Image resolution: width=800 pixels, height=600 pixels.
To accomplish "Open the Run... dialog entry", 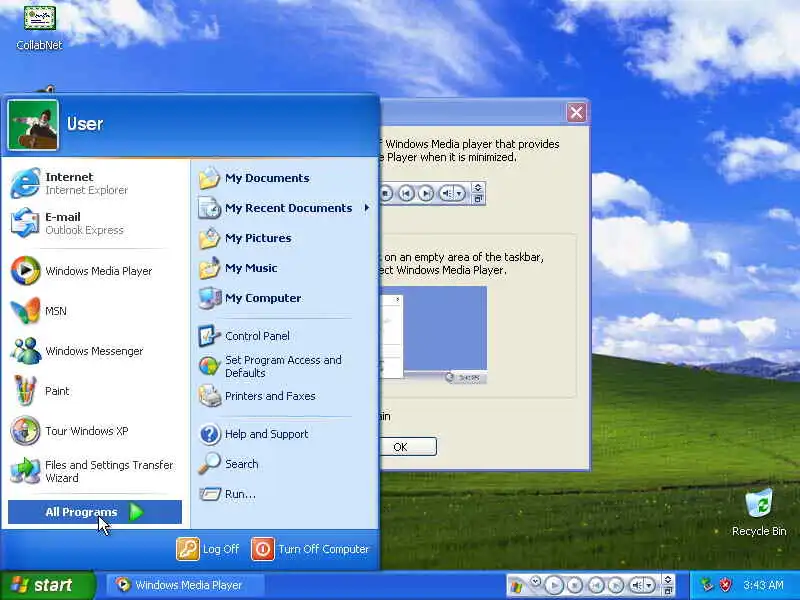I will coord(286,494).
